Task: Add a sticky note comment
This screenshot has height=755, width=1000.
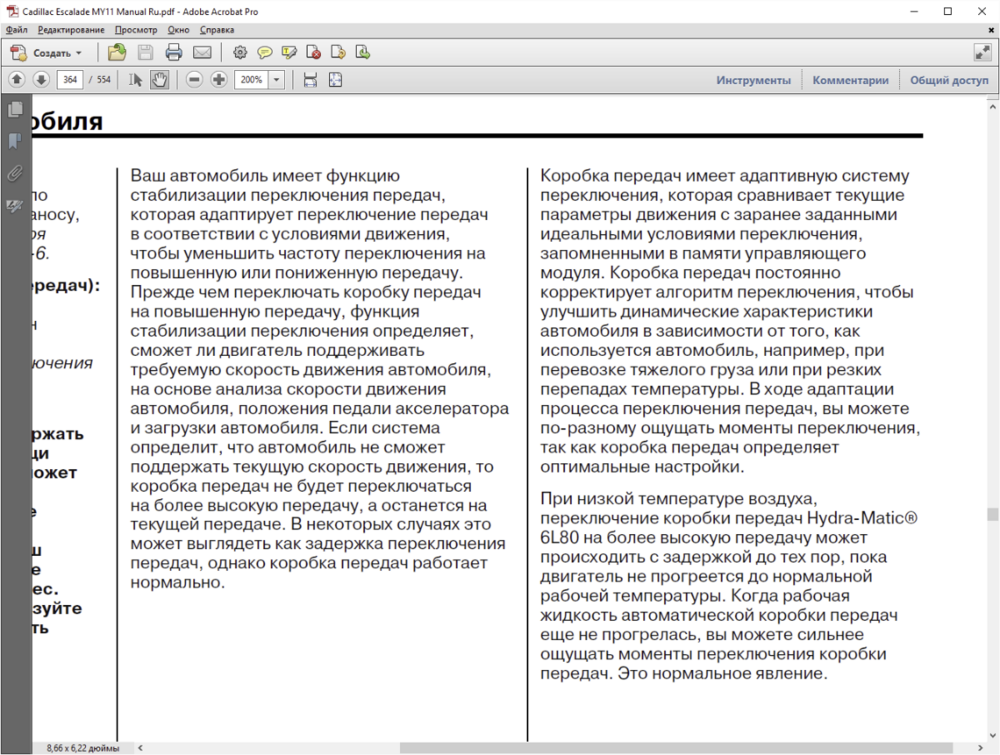Action: pos(265,52)
